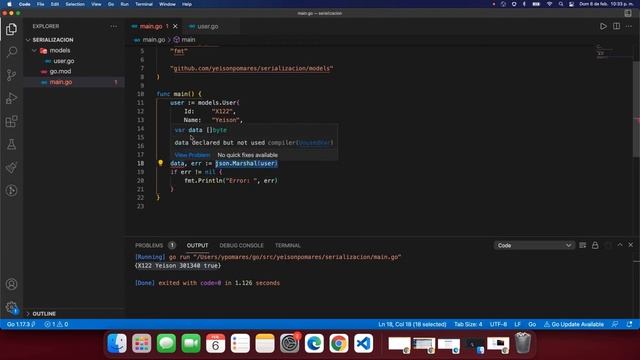Click the Go language mode indicator
The image size is (640, 360).
[x=532, y=324]
